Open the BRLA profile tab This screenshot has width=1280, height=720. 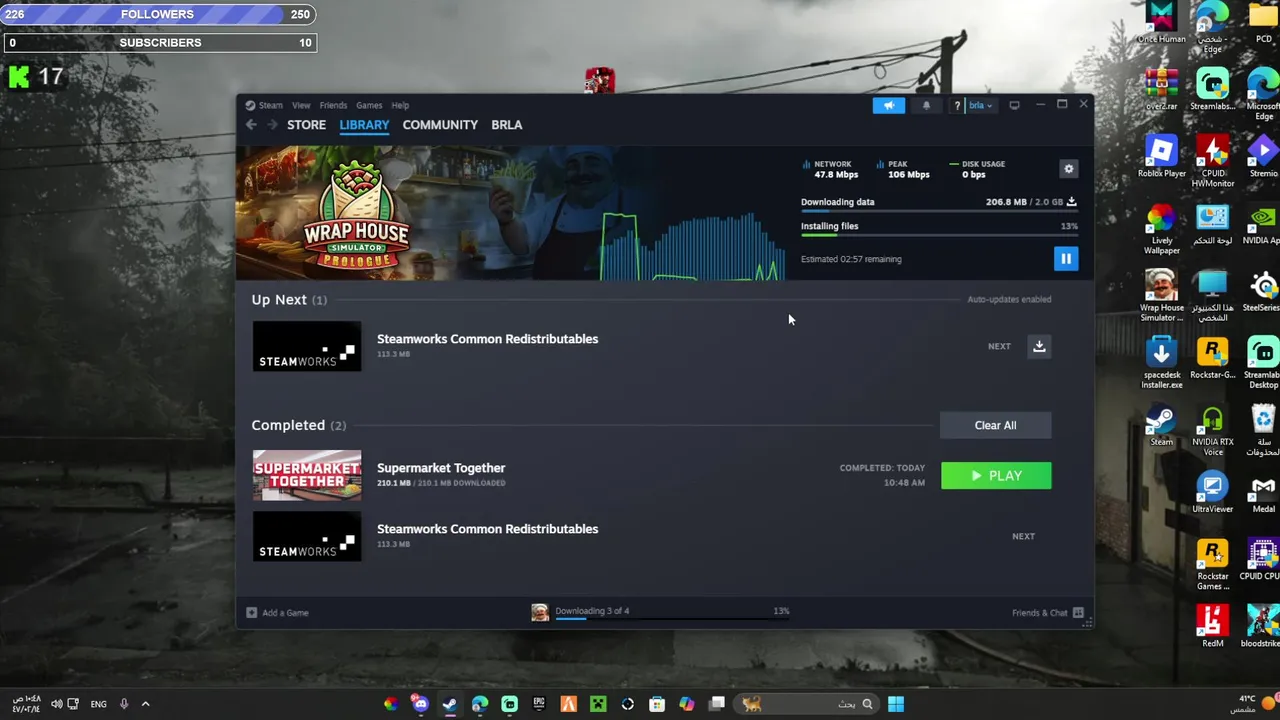pos(506,125)
